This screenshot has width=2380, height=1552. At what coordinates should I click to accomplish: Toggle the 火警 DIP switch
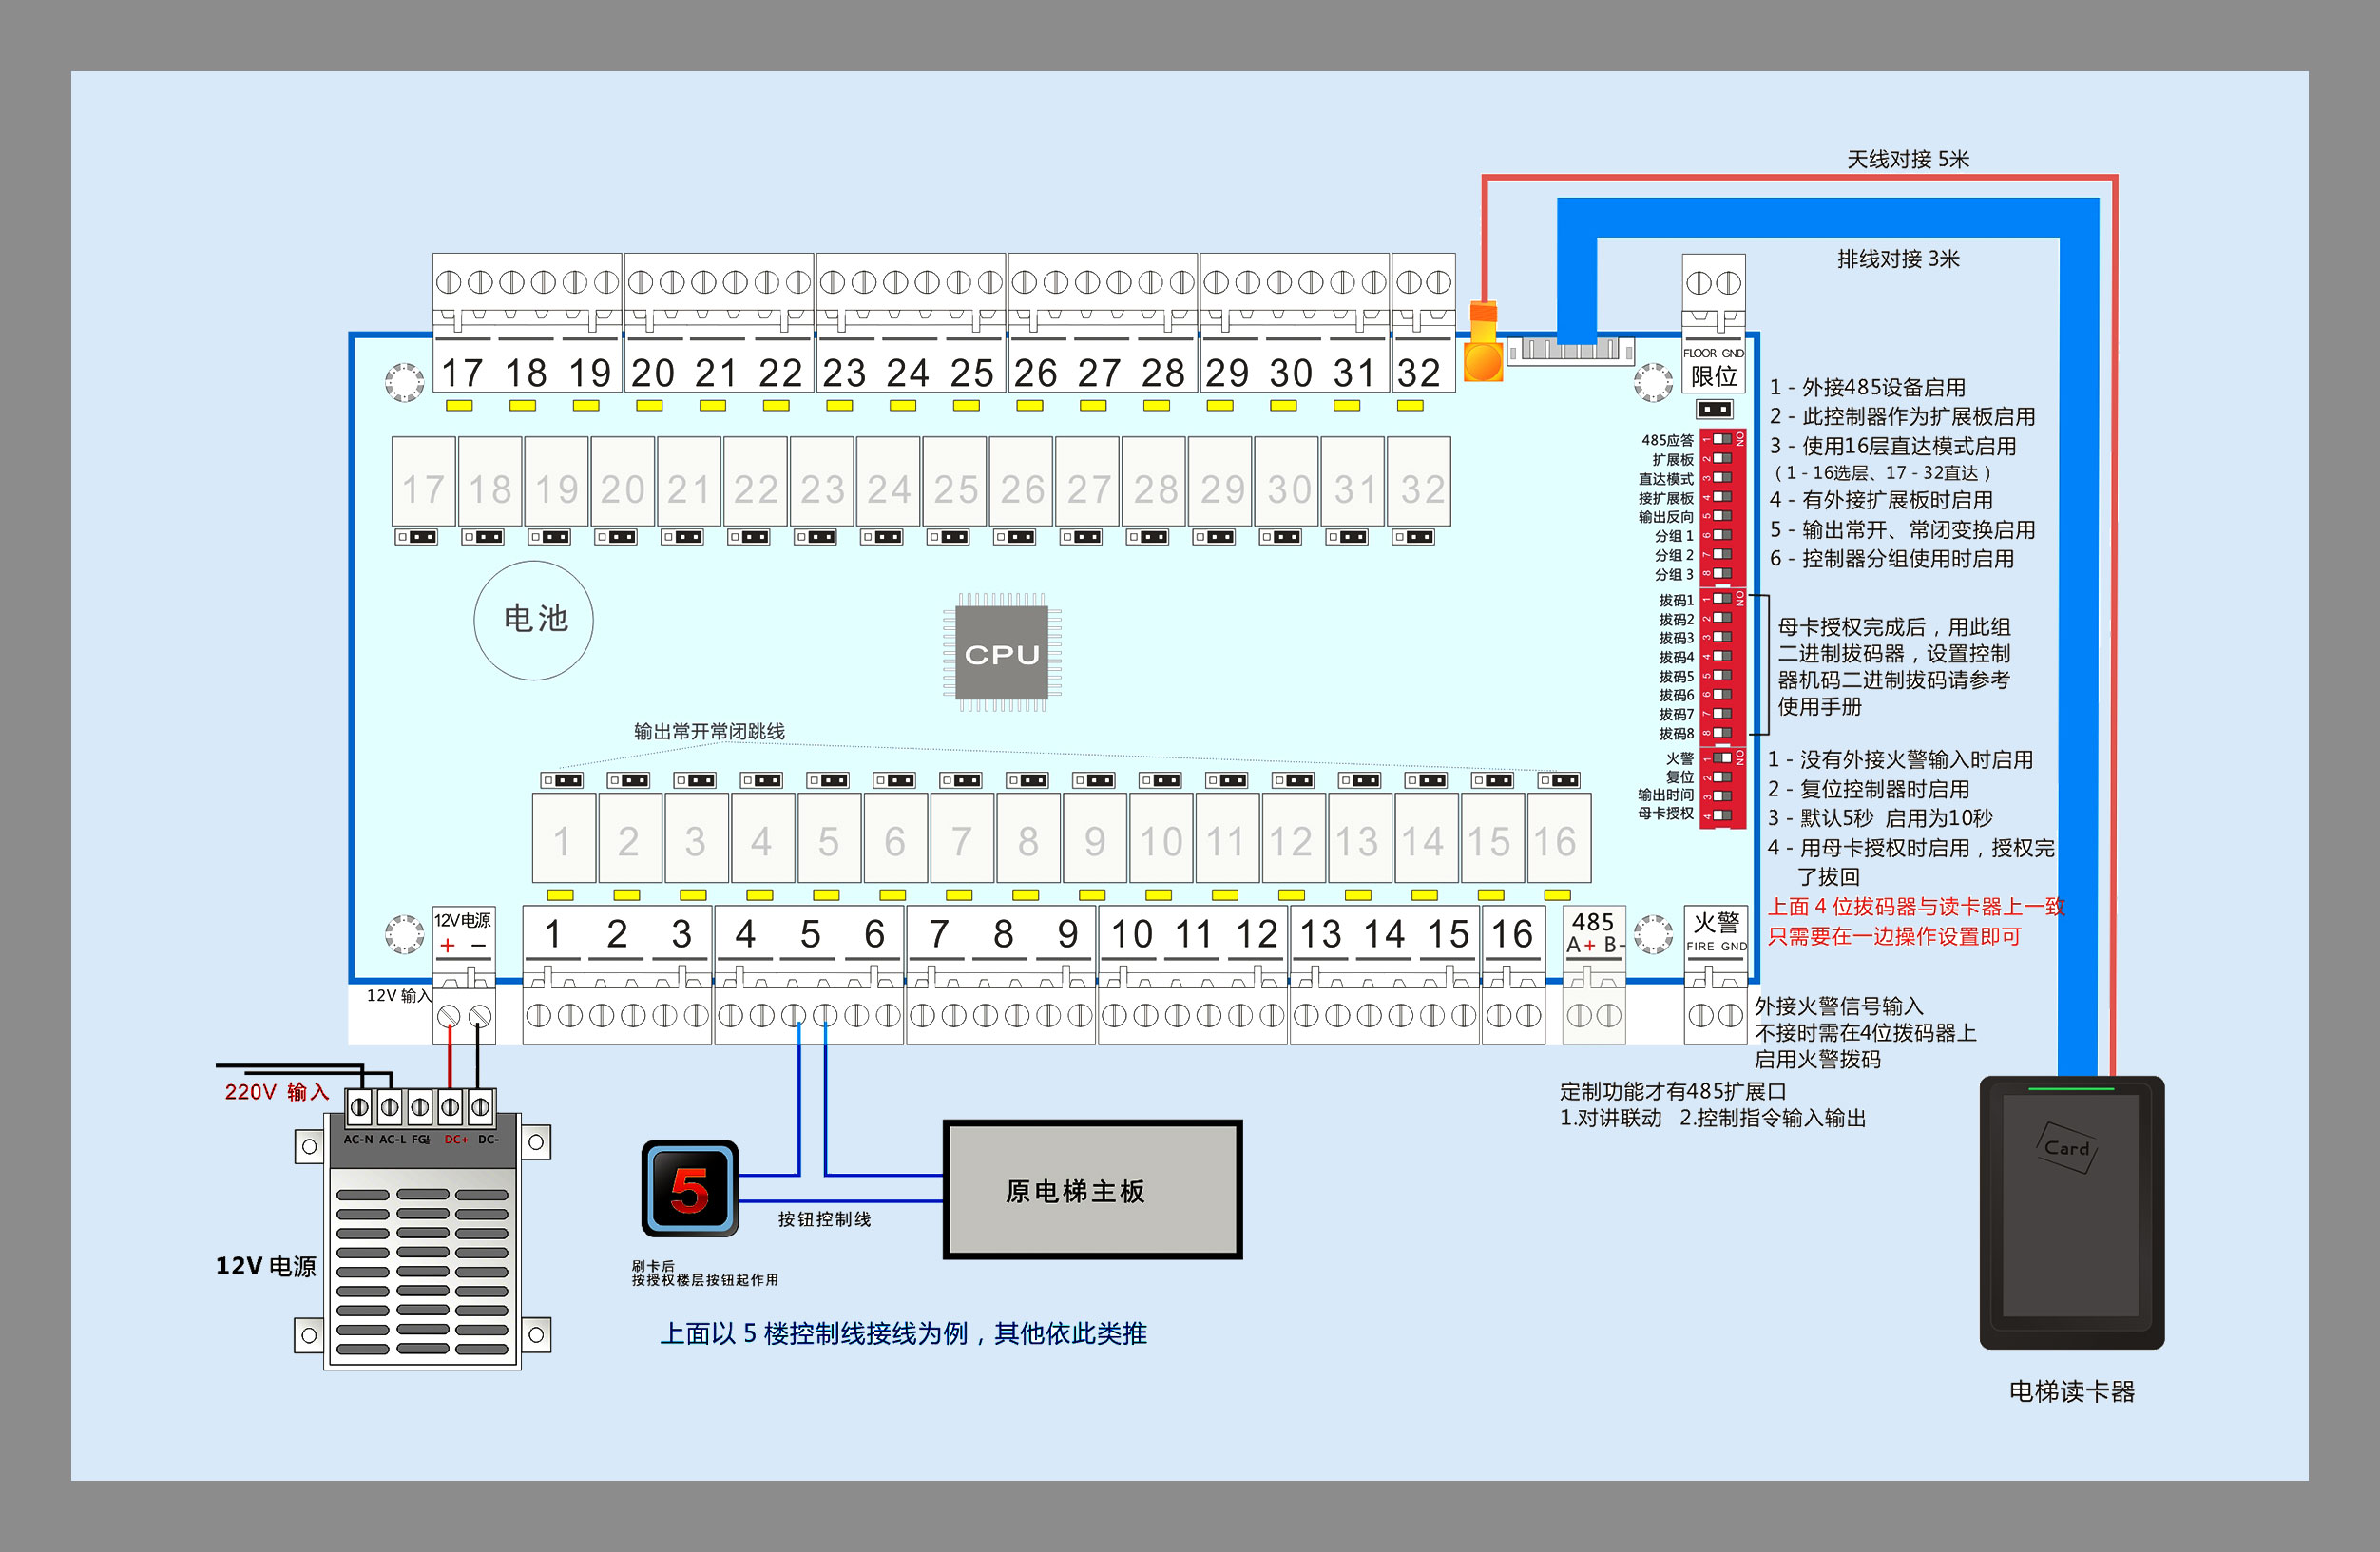click(1722, 758)
